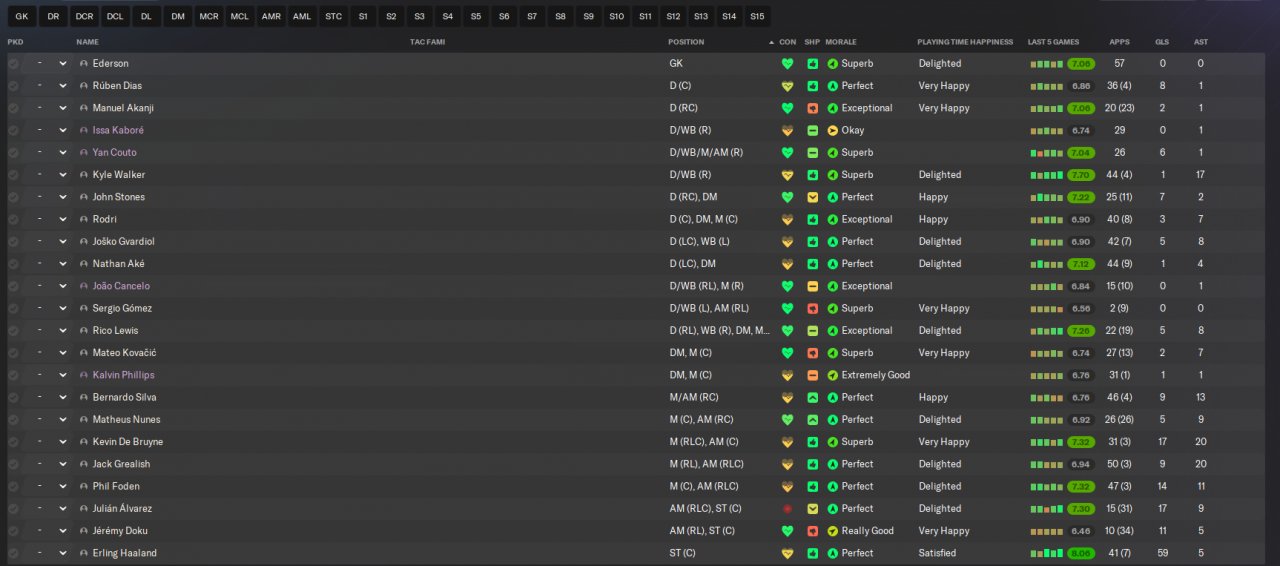This screenshot has height=566, width=1280.
Task: Toggle the picked checkmark for Bernardo Silva
Action: (13, 397)
